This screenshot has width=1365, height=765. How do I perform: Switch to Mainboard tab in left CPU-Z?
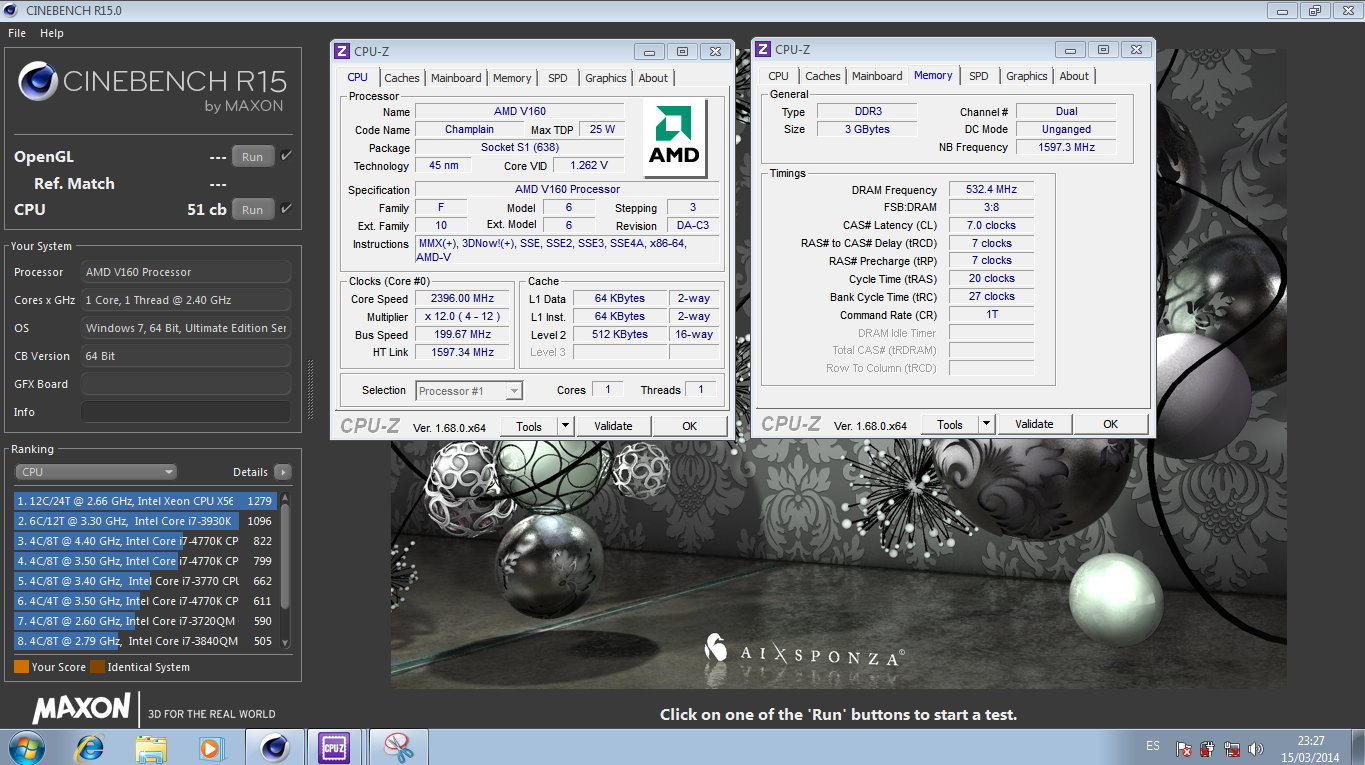456,78
